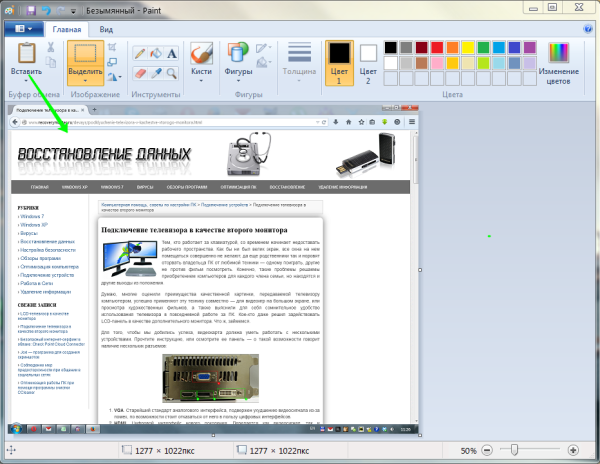Click the Save icon in quick access toolbar
This screenshot has width=600, height=464.
[x=31, y=8]
